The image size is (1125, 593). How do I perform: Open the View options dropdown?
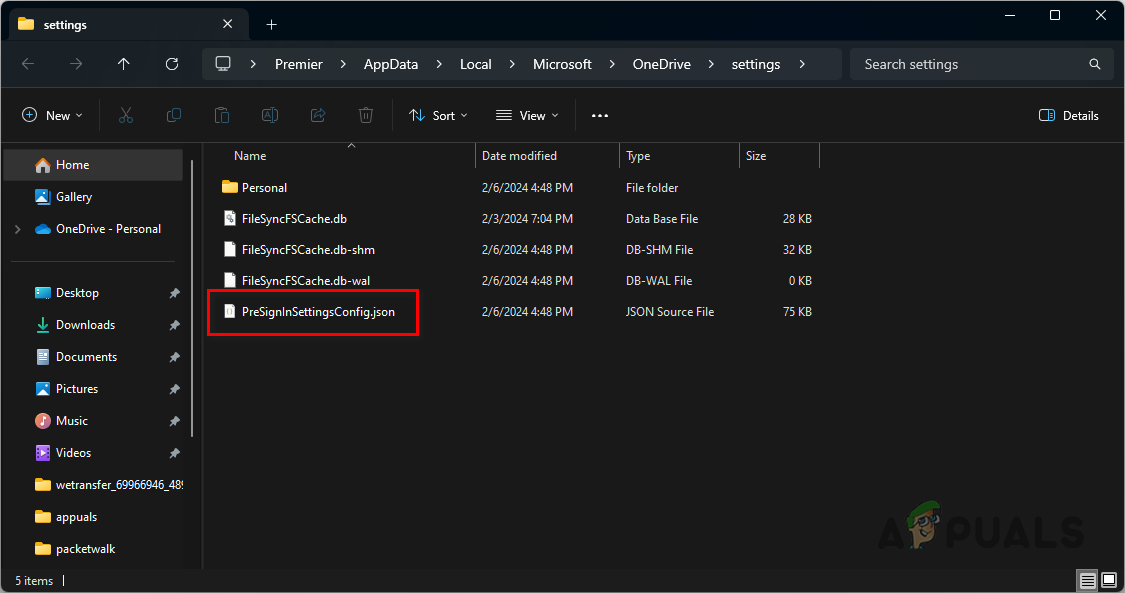(x=526, y=115)
